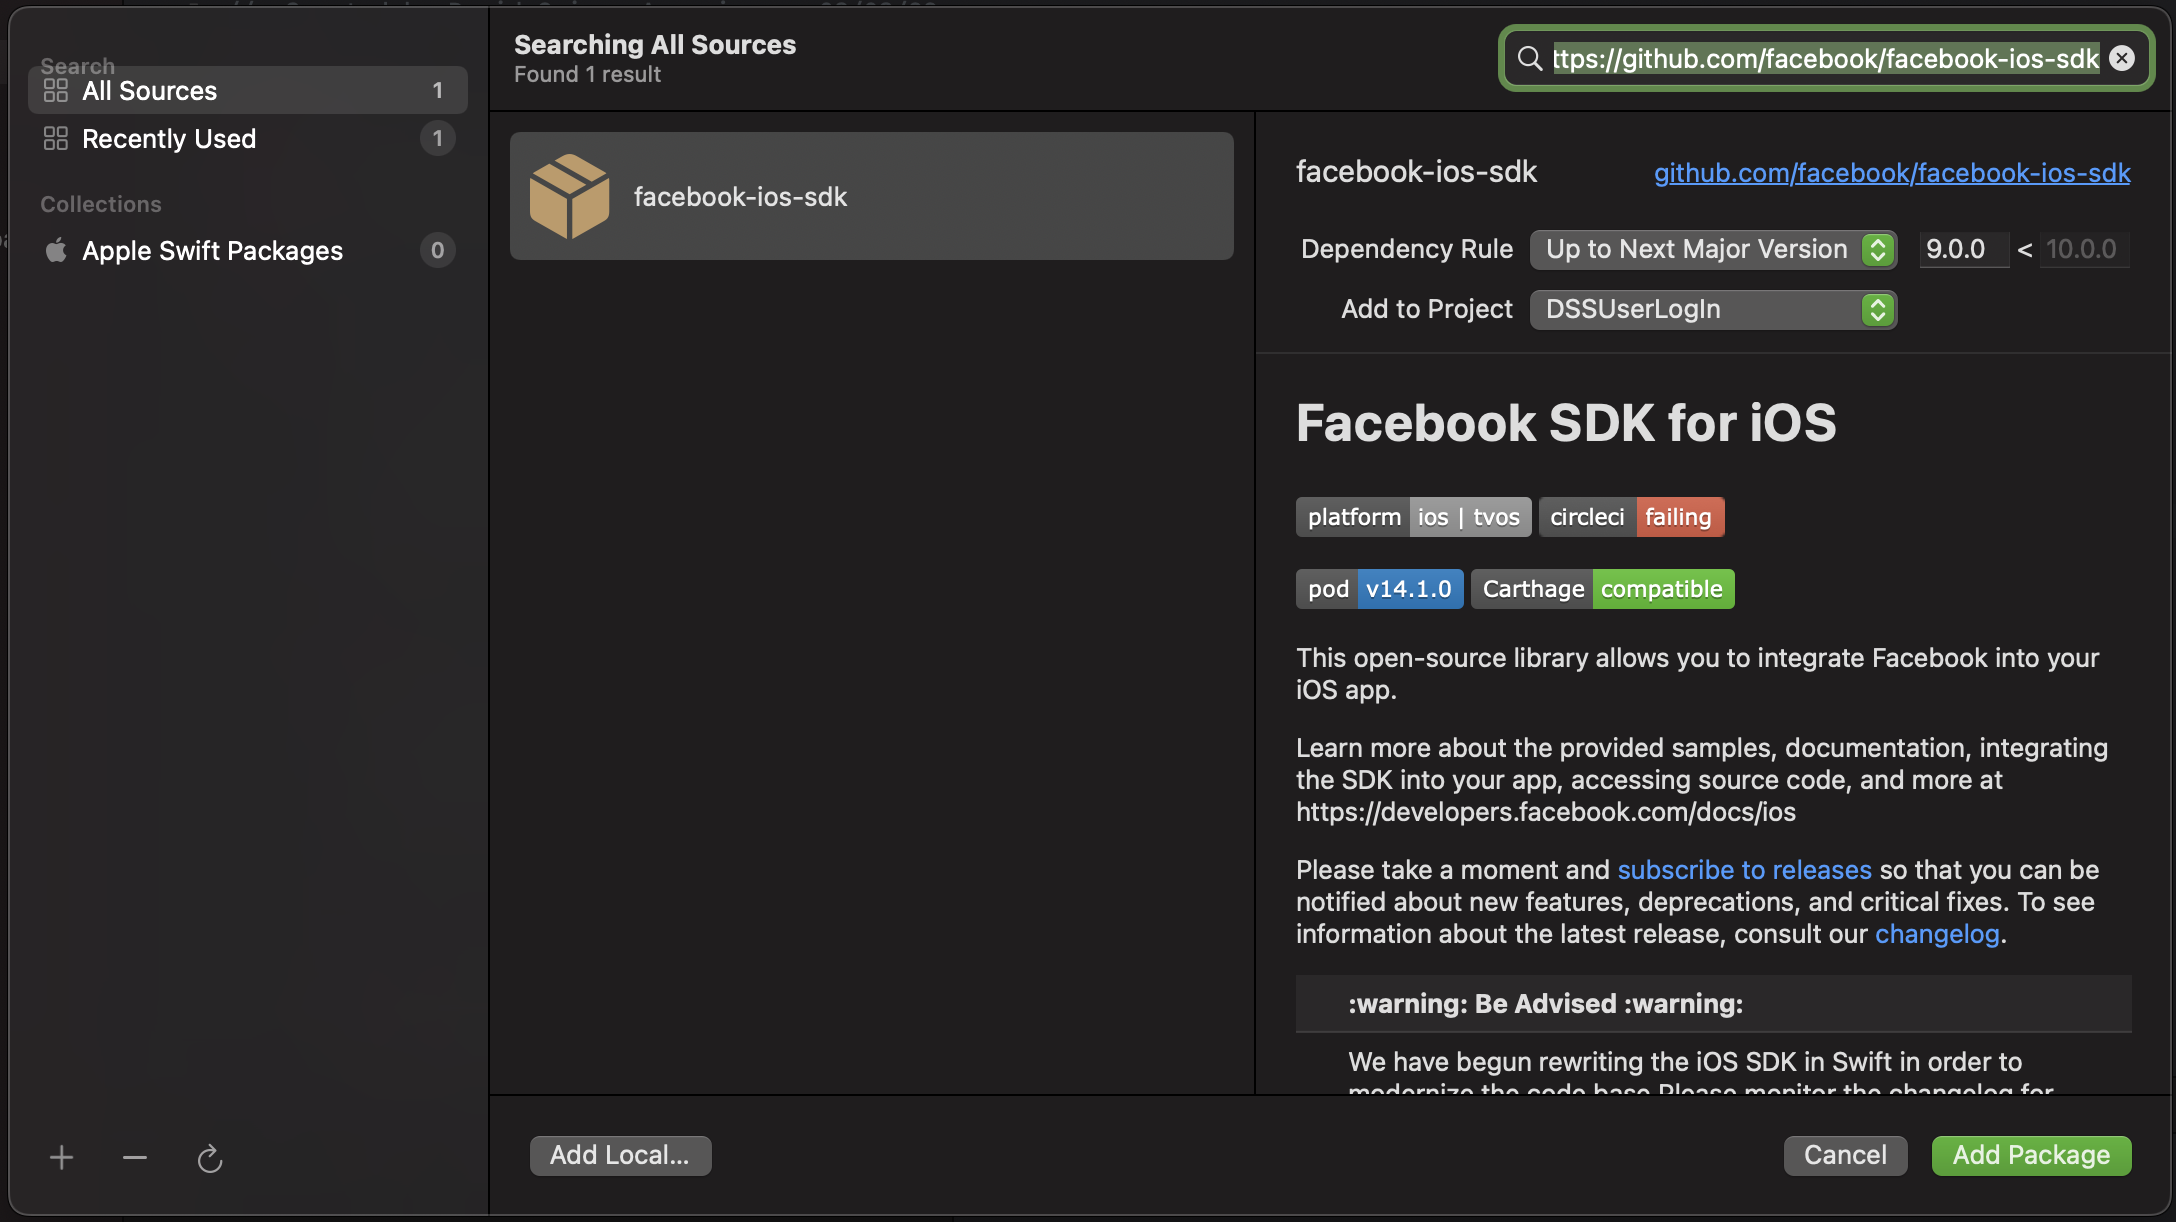Screen dimensions: 2176x1222
Task: Click the Recently Used grid icon
Action: pos(56,138)
